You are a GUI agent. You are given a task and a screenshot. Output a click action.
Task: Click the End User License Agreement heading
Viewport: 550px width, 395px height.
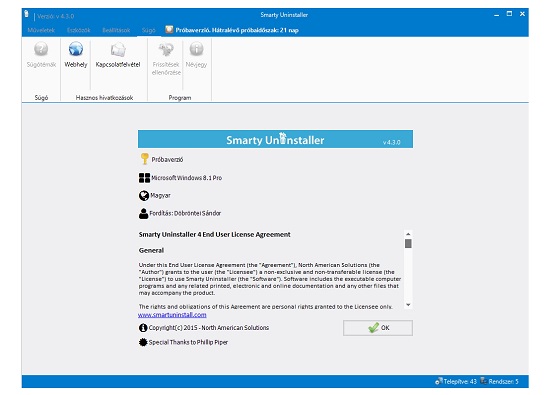tap(215, 235)
